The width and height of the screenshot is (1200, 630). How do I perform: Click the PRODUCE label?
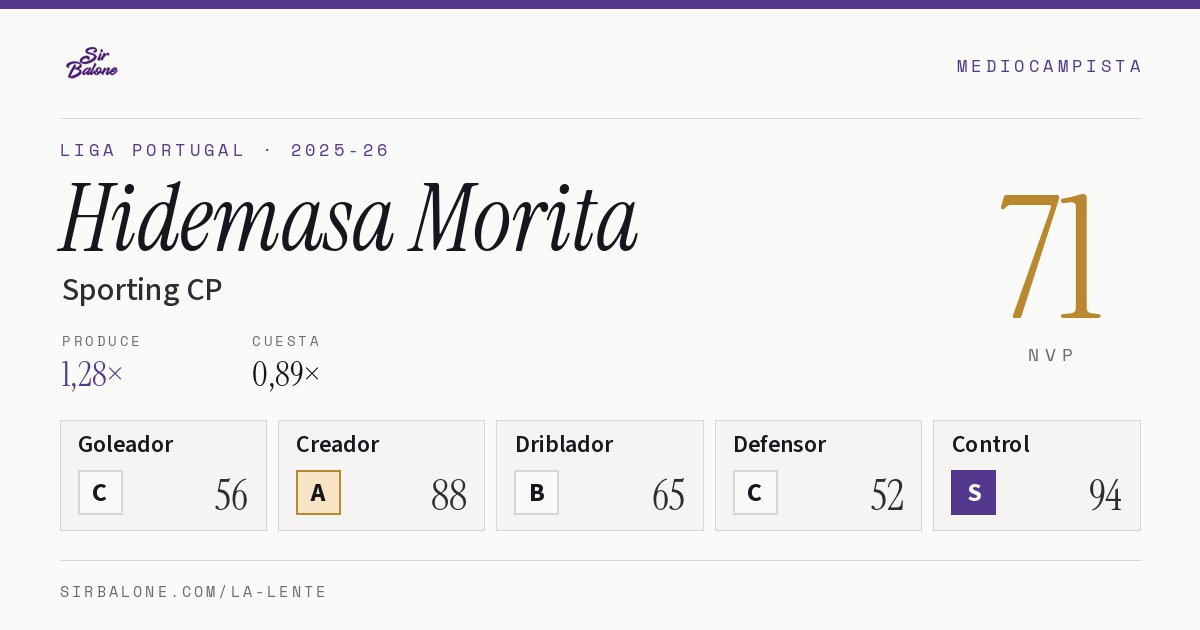point(102,341)
